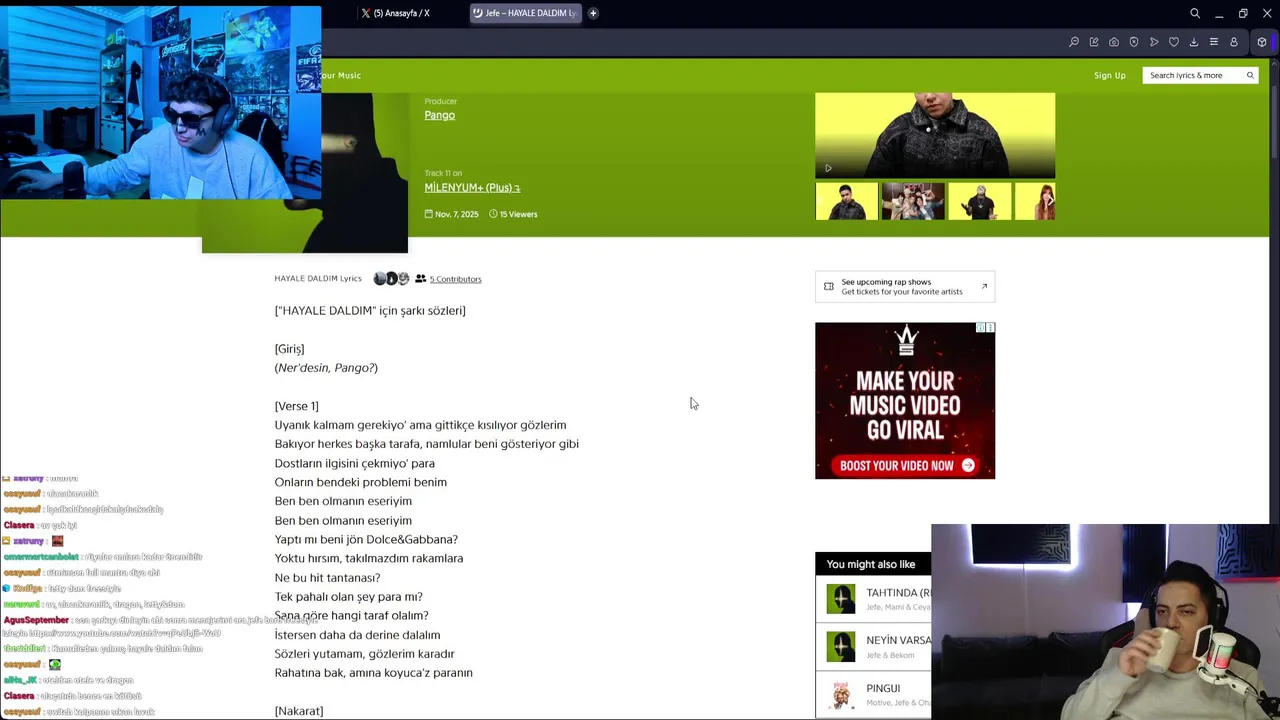Click the ticket icon on rap shows banner
This screenshot has width=1280, height=720.
pyautogui.click(x=828, y=287)
